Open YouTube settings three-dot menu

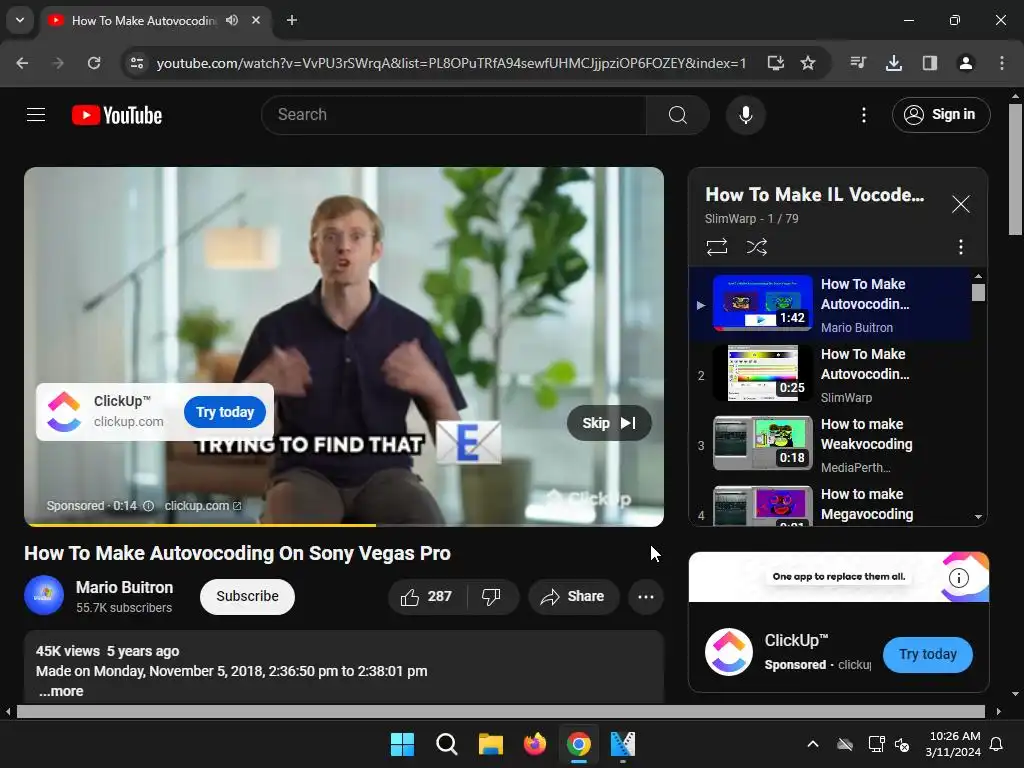tap(863, 115)
